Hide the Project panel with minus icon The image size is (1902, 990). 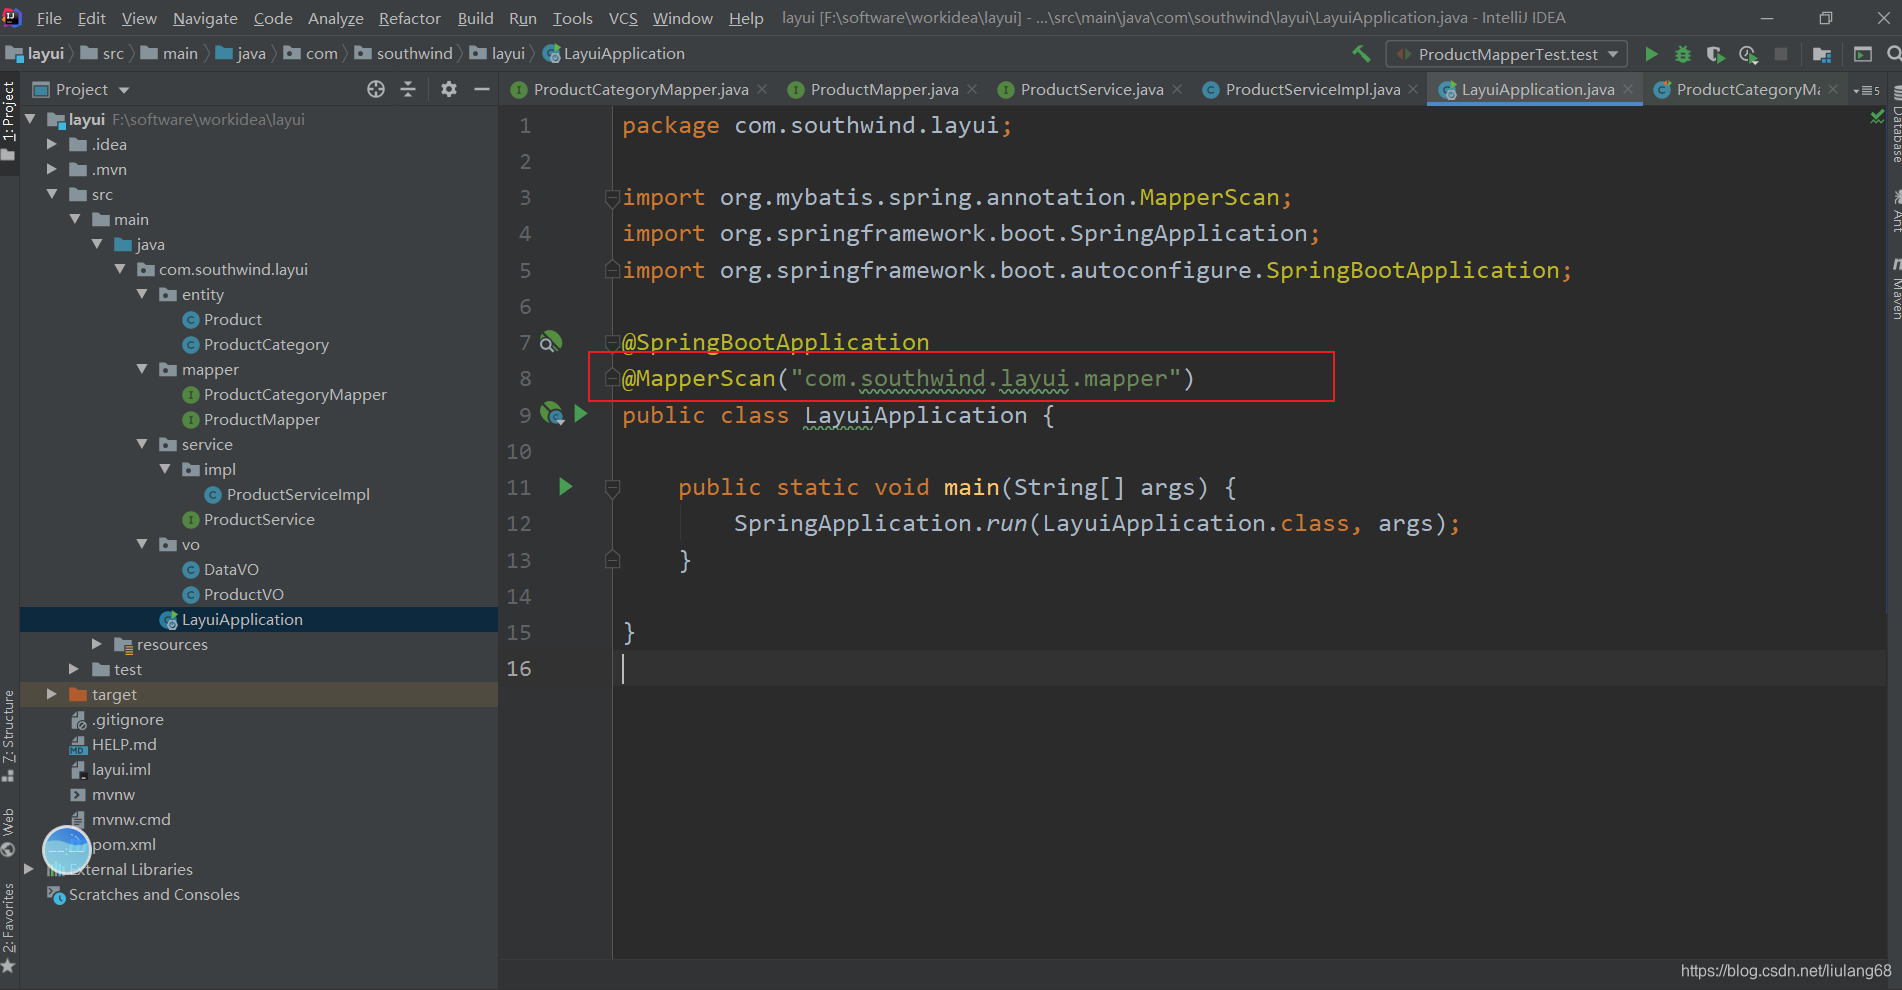[481, 89]
